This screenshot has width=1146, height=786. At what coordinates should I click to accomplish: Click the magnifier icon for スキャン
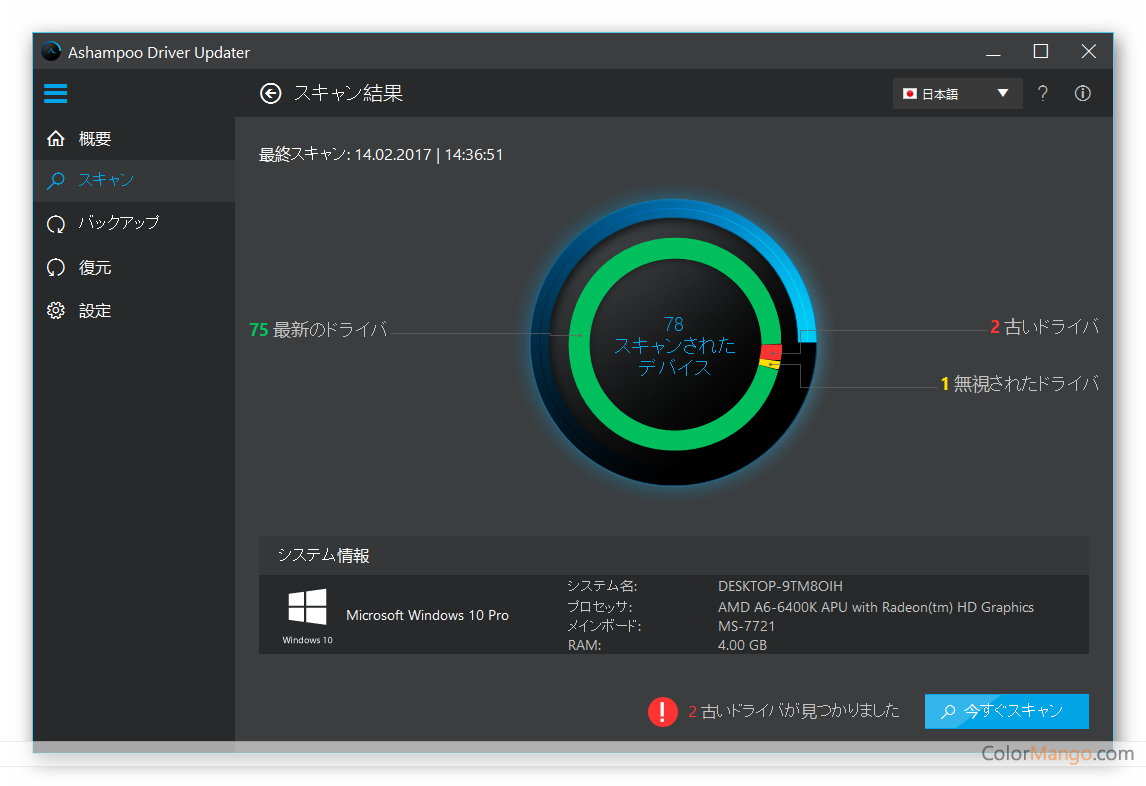[56, 181]
